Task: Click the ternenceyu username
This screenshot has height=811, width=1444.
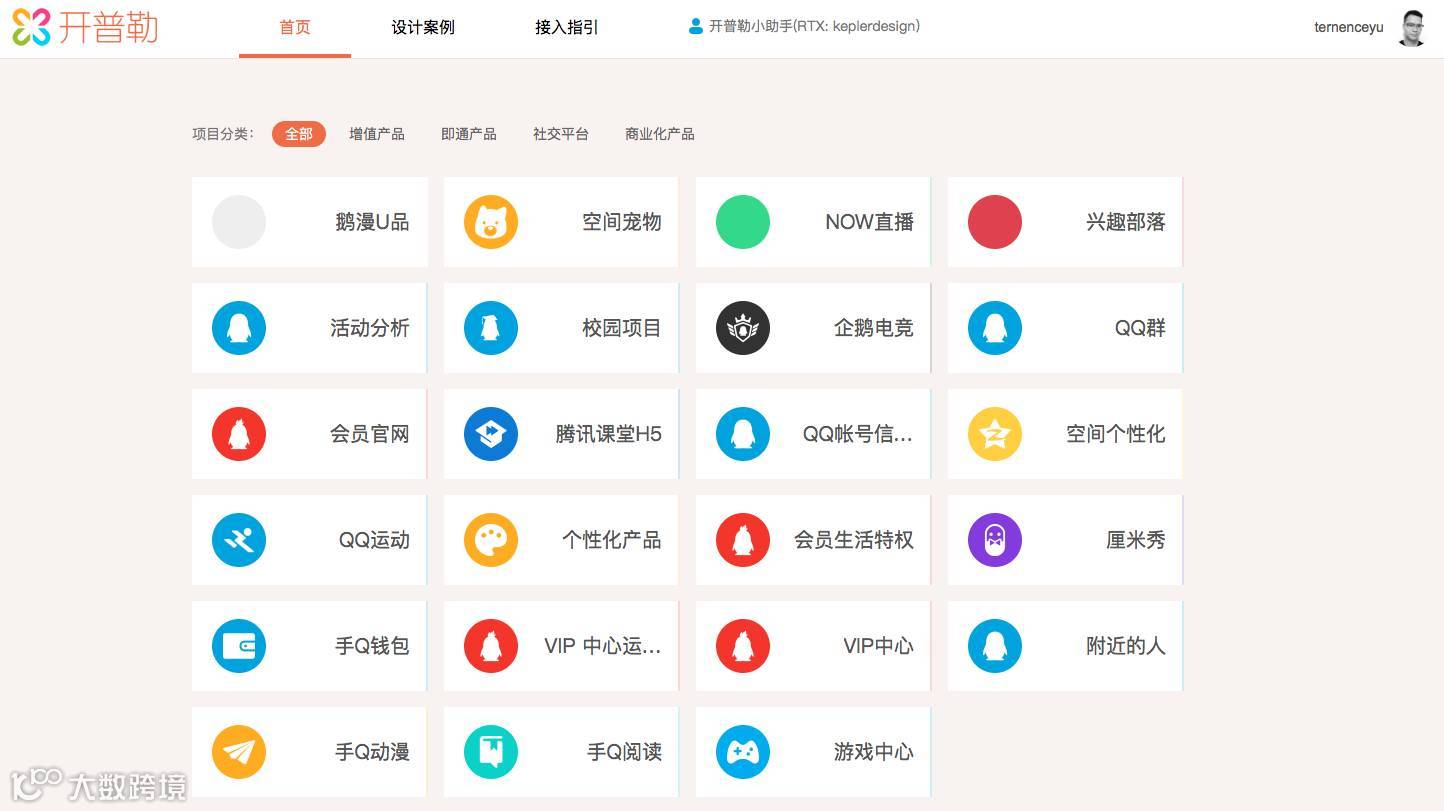Action: coord(1349,27)
